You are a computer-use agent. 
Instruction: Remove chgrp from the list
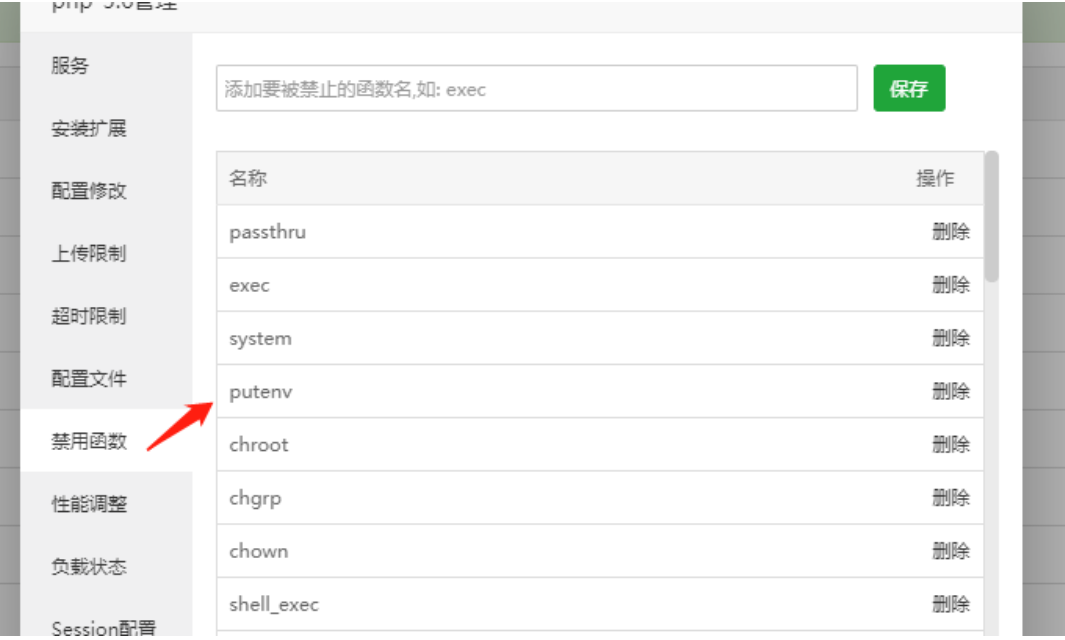(950, 497)
